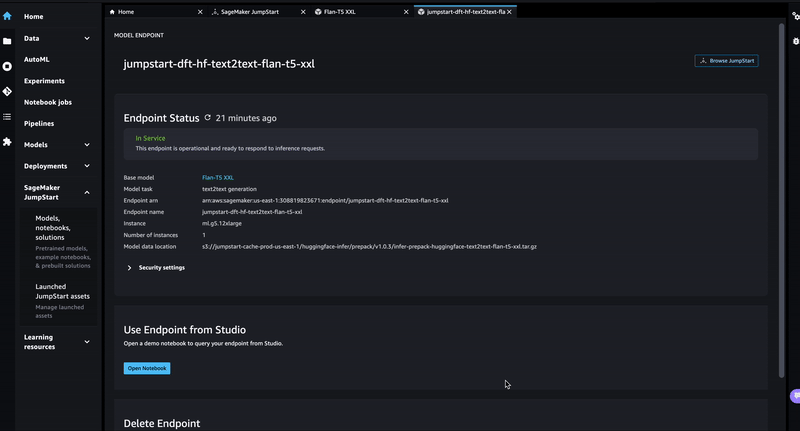
Task: Click the right rail debugger bug icon
Action: click(796, 41)
